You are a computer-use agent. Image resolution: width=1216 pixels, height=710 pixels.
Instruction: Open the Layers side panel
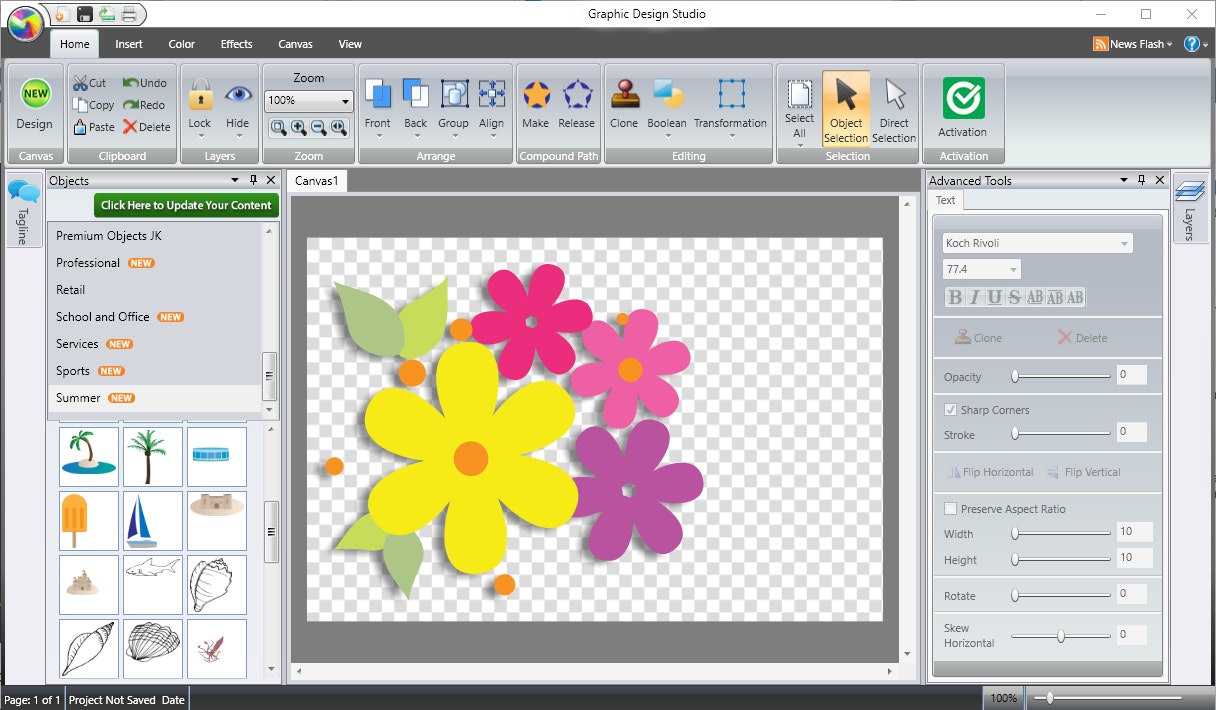tap(1190, 207)
